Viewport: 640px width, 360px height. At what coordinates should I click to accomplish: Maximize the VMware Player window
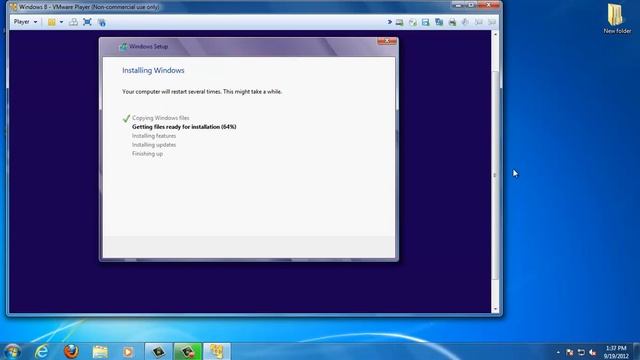point(471,5)
